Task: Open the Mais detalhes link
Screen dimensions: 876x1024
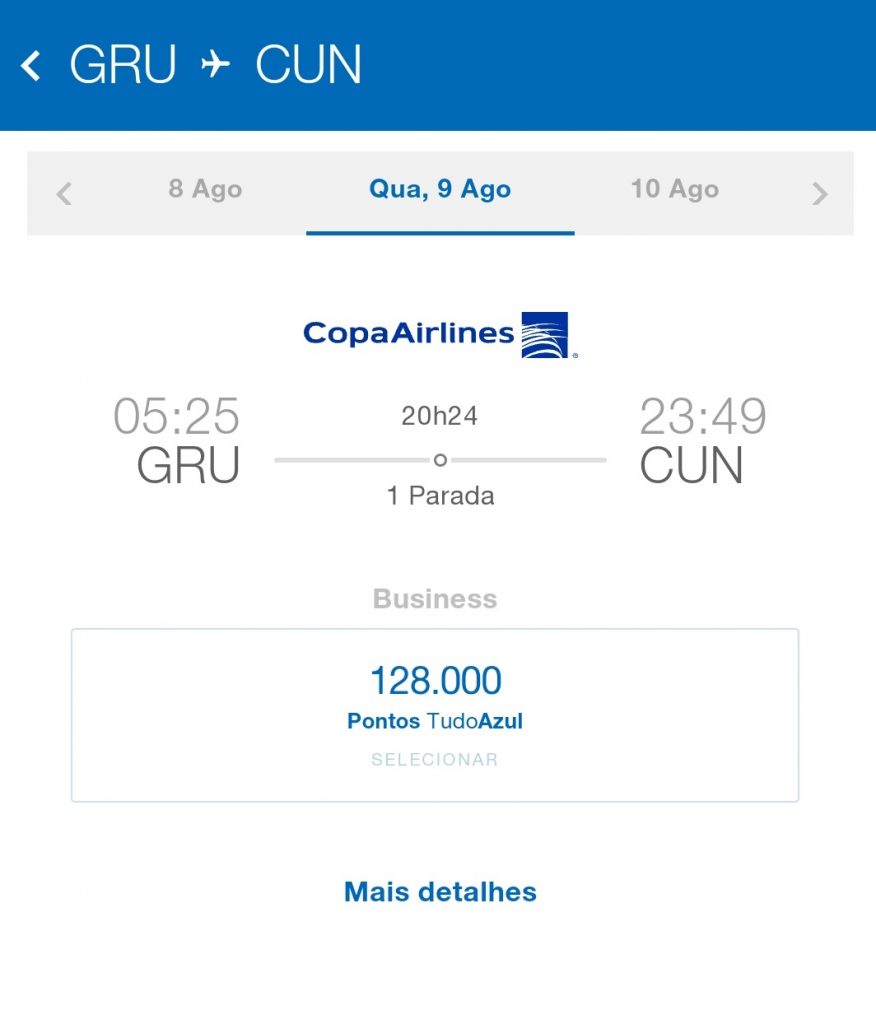Action: [x=440, y=892]
